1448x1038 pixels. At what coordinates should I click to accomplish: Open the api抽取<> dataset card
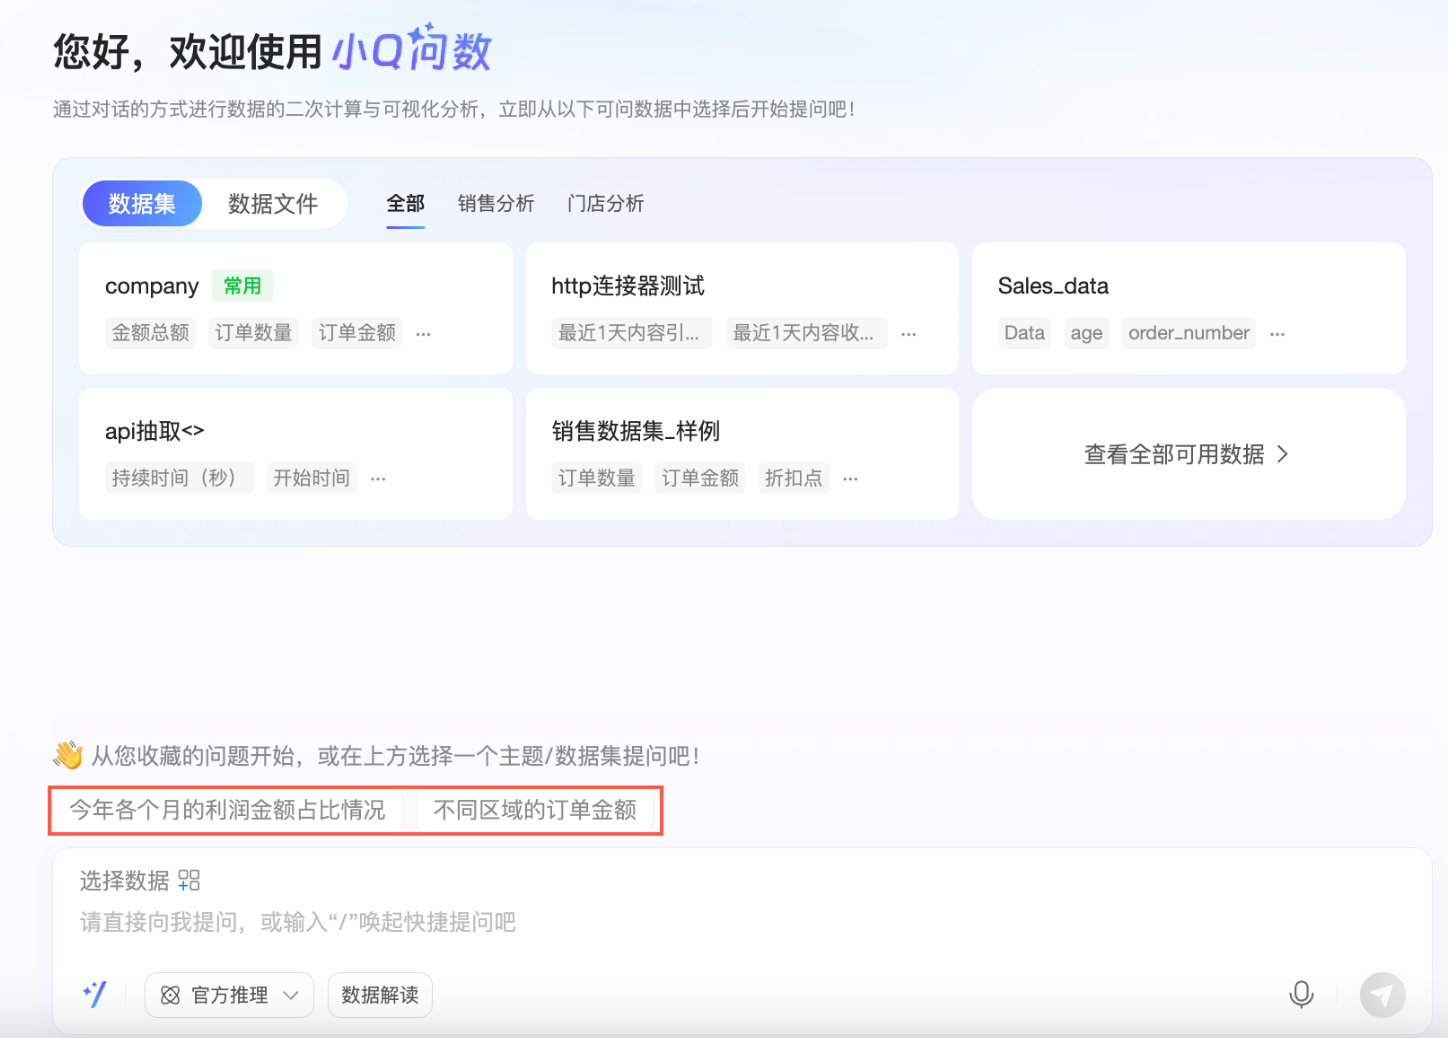click(296, 454)
